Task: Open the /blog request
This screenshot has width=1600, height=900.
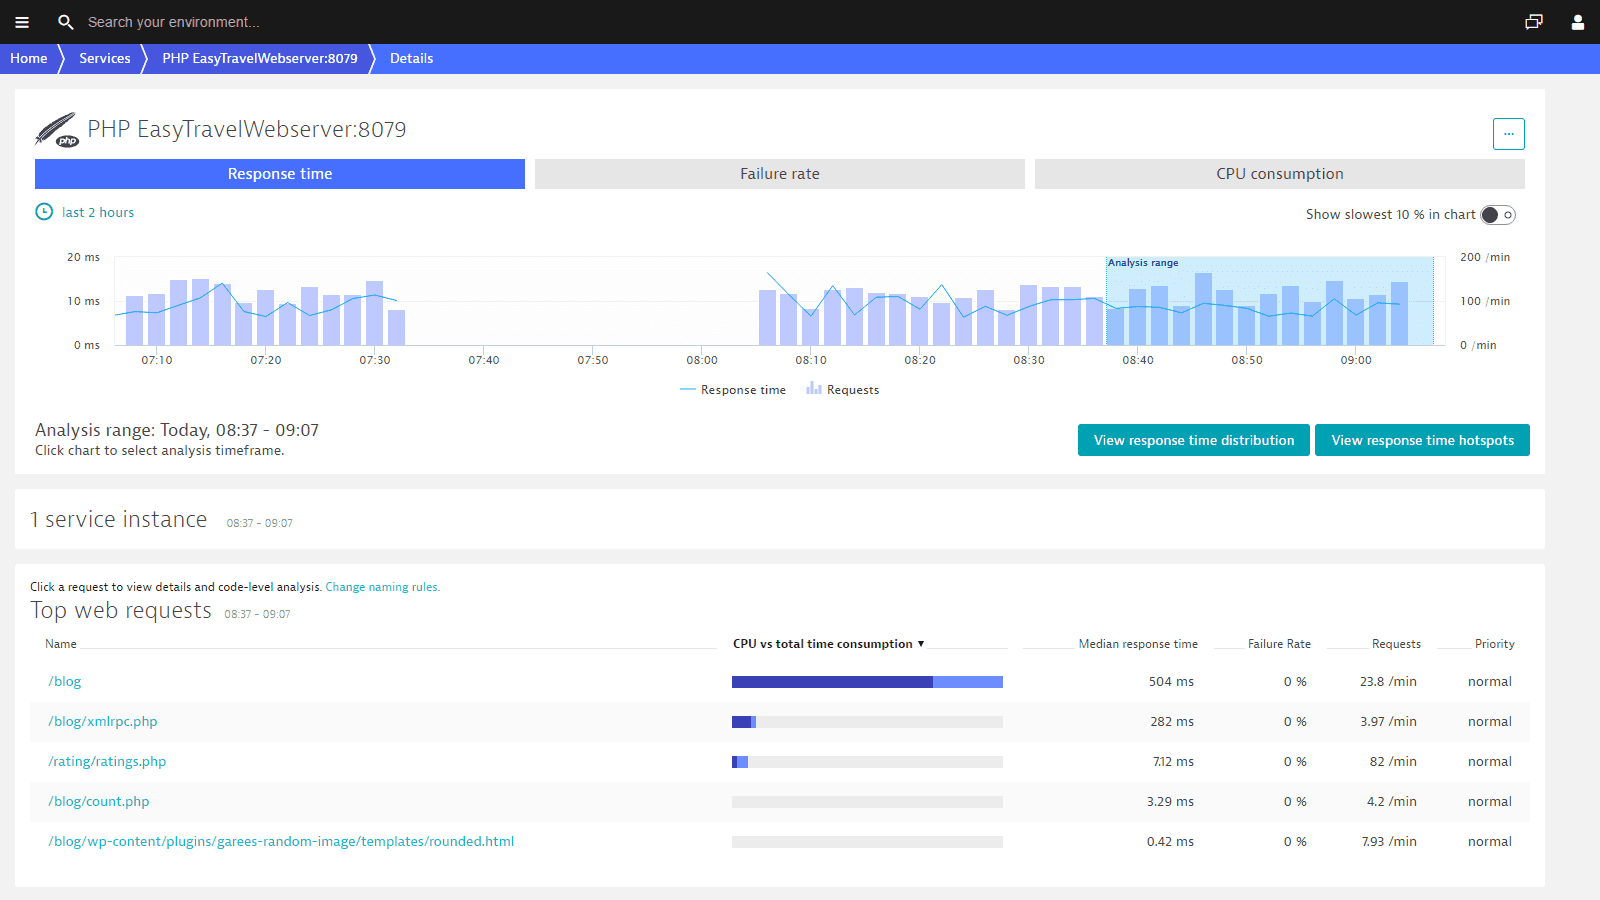Action: pyautogui.click(x=65, y=681)
